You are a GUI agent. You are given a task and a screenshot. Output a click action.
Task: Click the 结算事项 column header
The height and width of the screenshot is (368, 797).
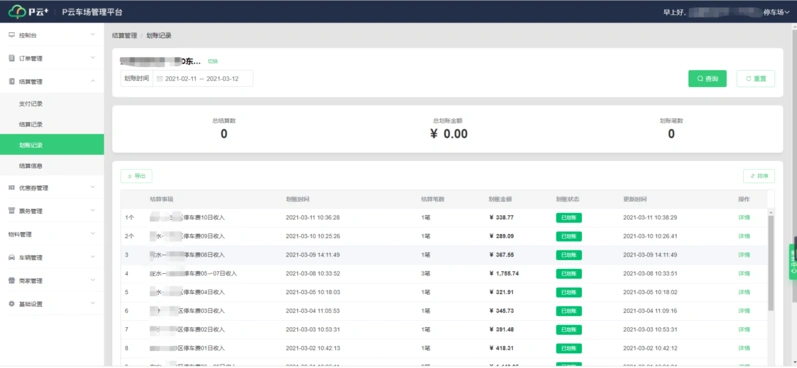pos(162,199)
